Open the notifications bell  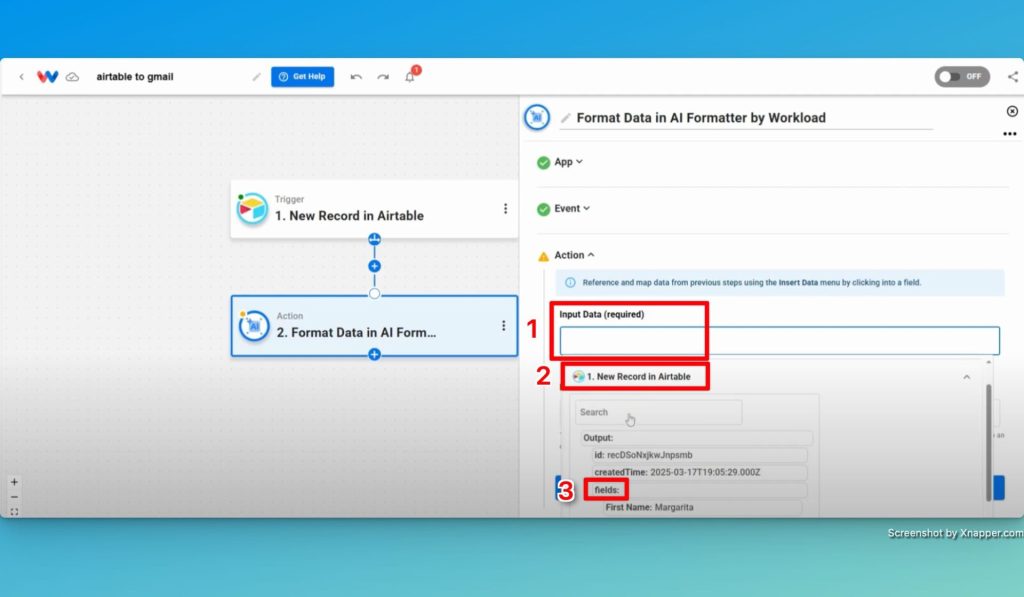pos(409,76)
